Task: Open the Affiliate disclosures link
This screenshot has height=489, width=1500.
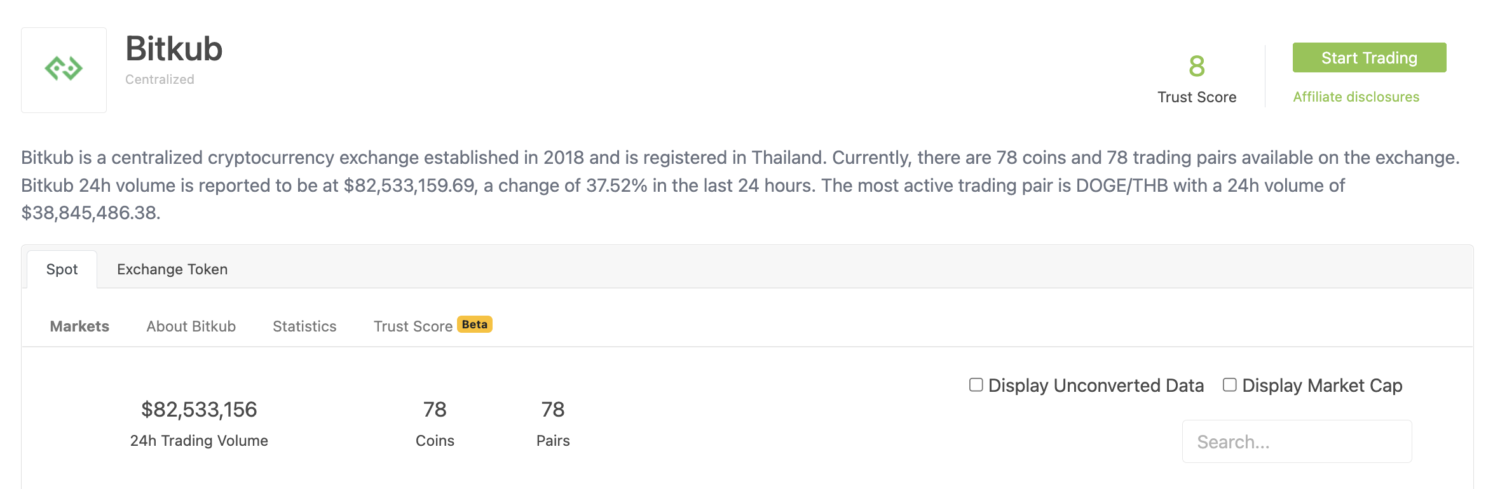Action: coord(1355,97)
